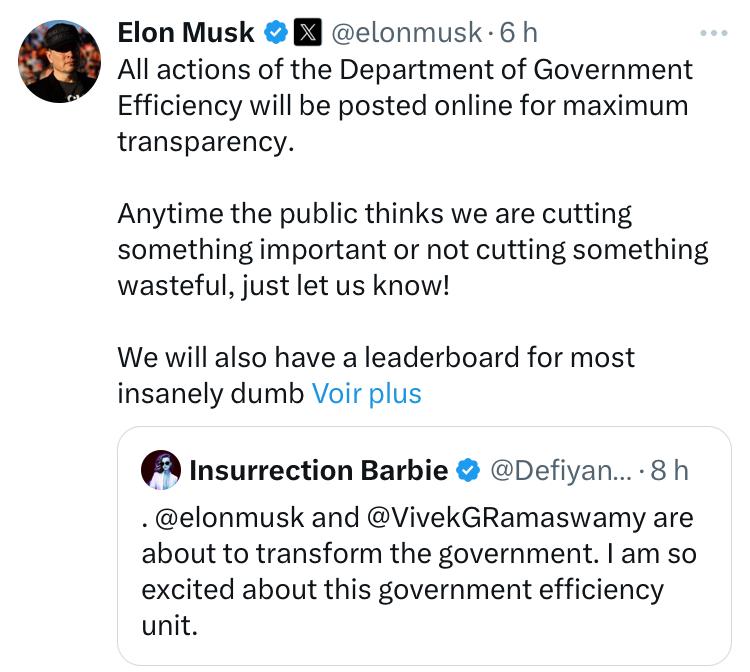This screenshot has width=750, height=672.
Task: Click the word transparency in the post
Action: [206, 141]
